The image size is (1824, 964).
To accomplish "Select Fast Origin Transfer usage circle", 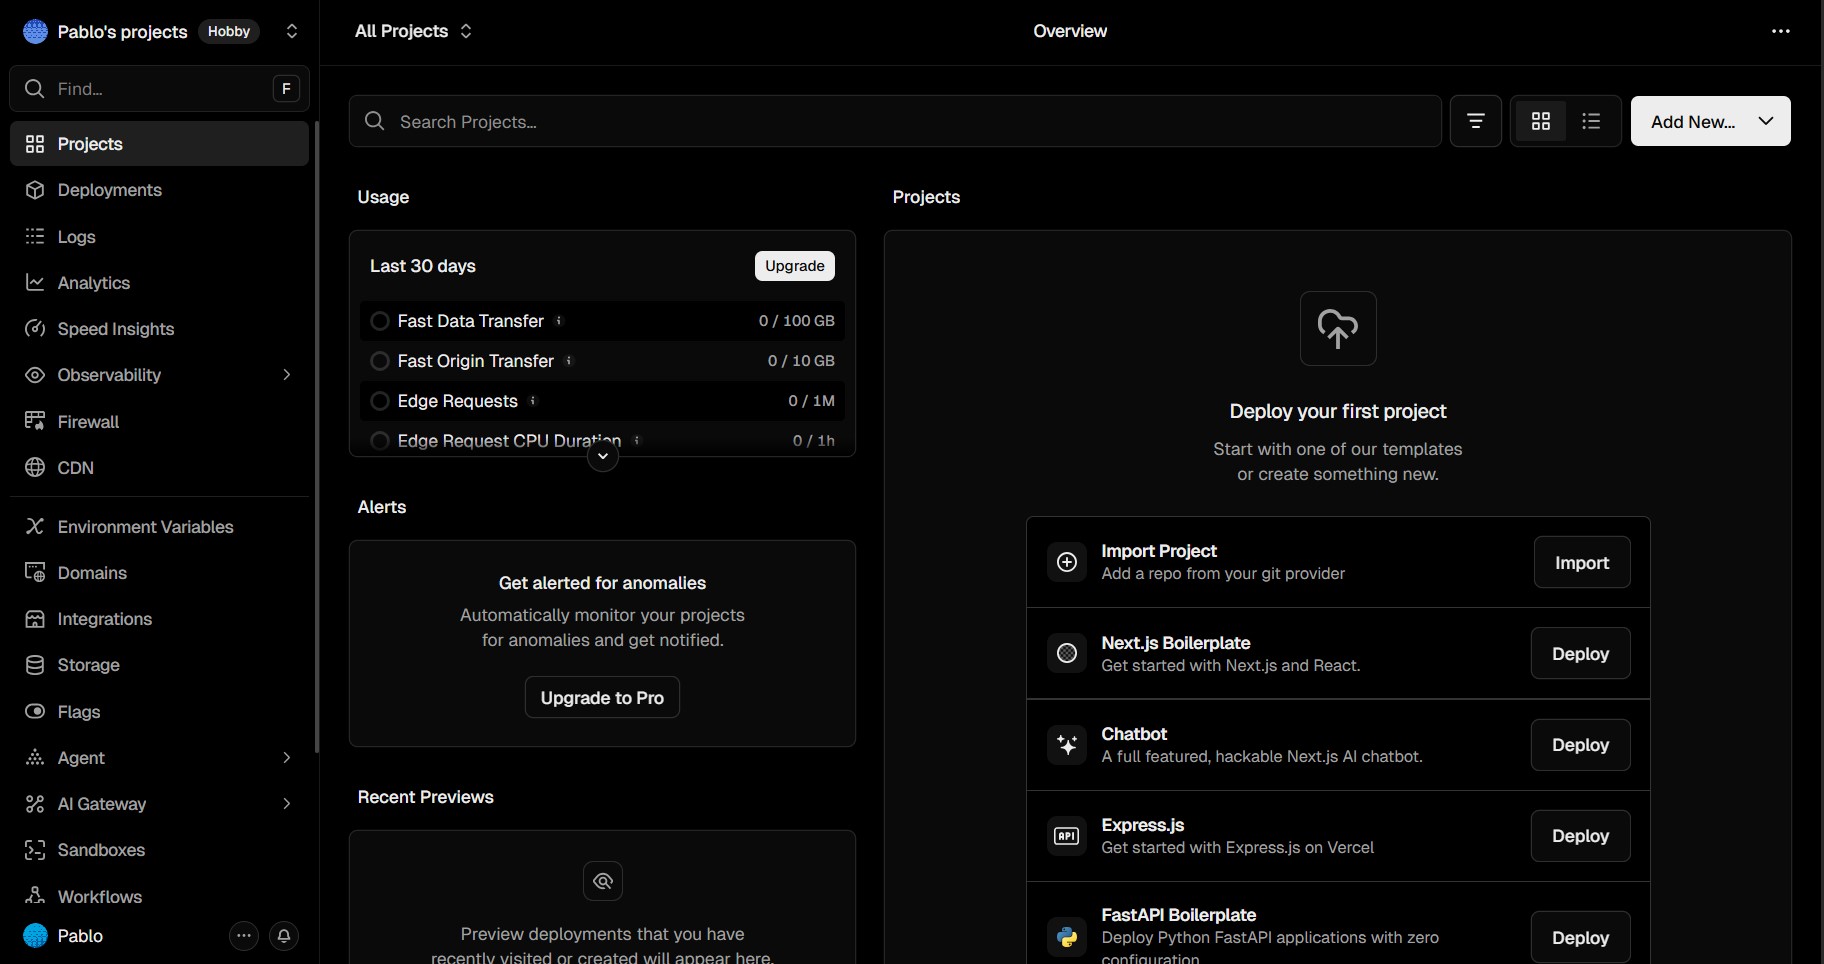I will [x=380, y=361].
